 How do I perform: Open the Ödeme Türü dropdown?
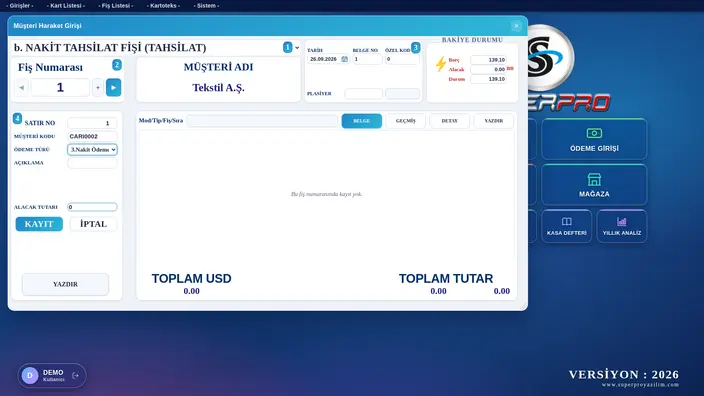tap(92, 150)
